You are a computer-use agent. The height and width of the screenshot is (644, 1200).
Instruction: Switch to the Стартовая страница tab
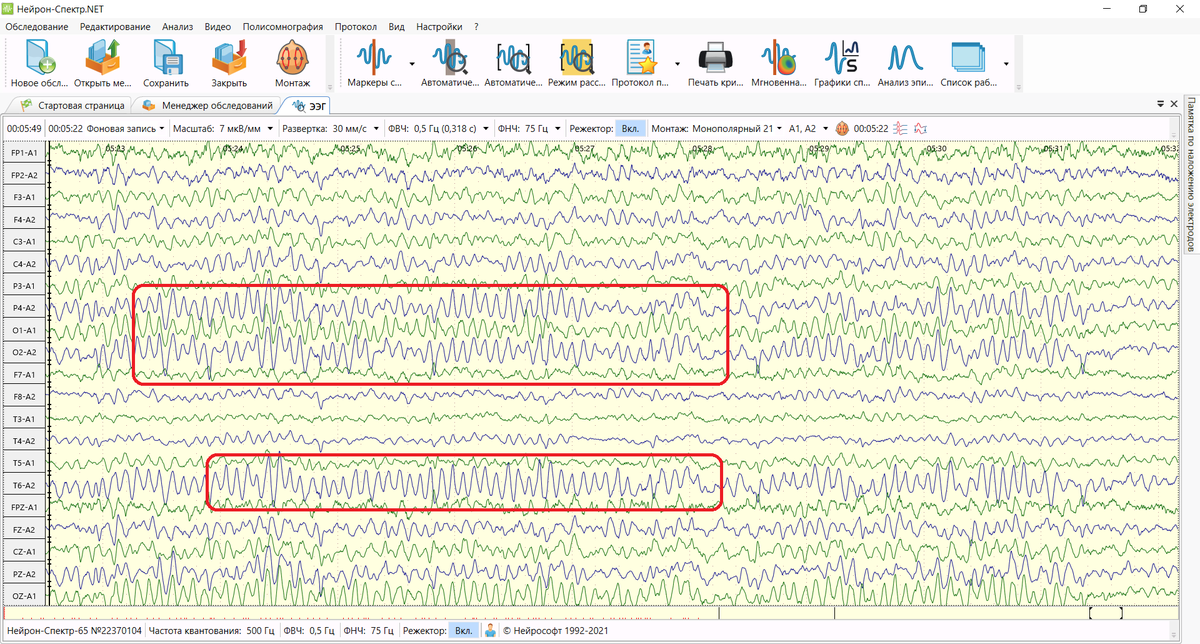73,104
